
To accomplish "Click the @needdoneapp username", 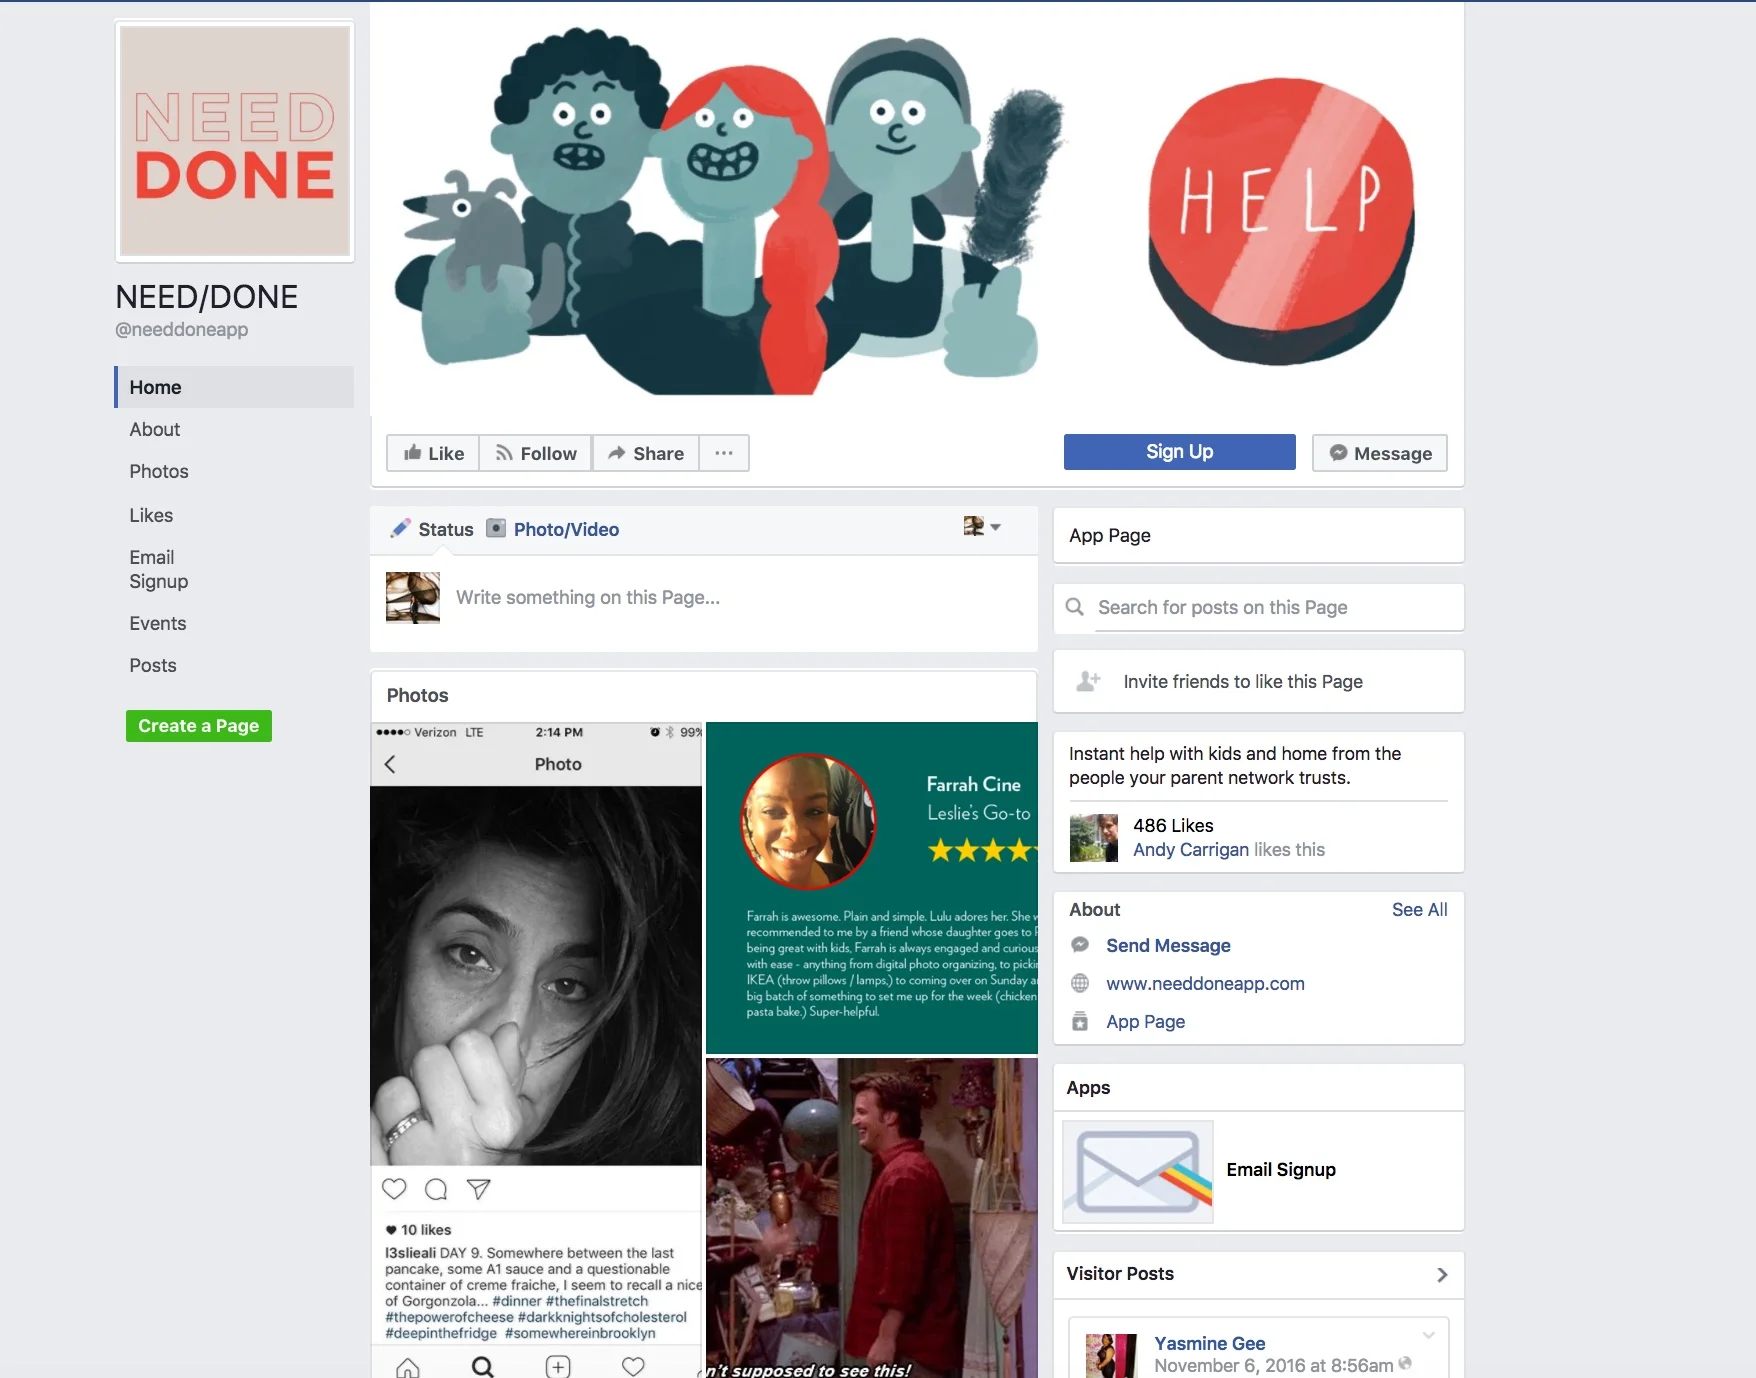I will click(181, 329).
